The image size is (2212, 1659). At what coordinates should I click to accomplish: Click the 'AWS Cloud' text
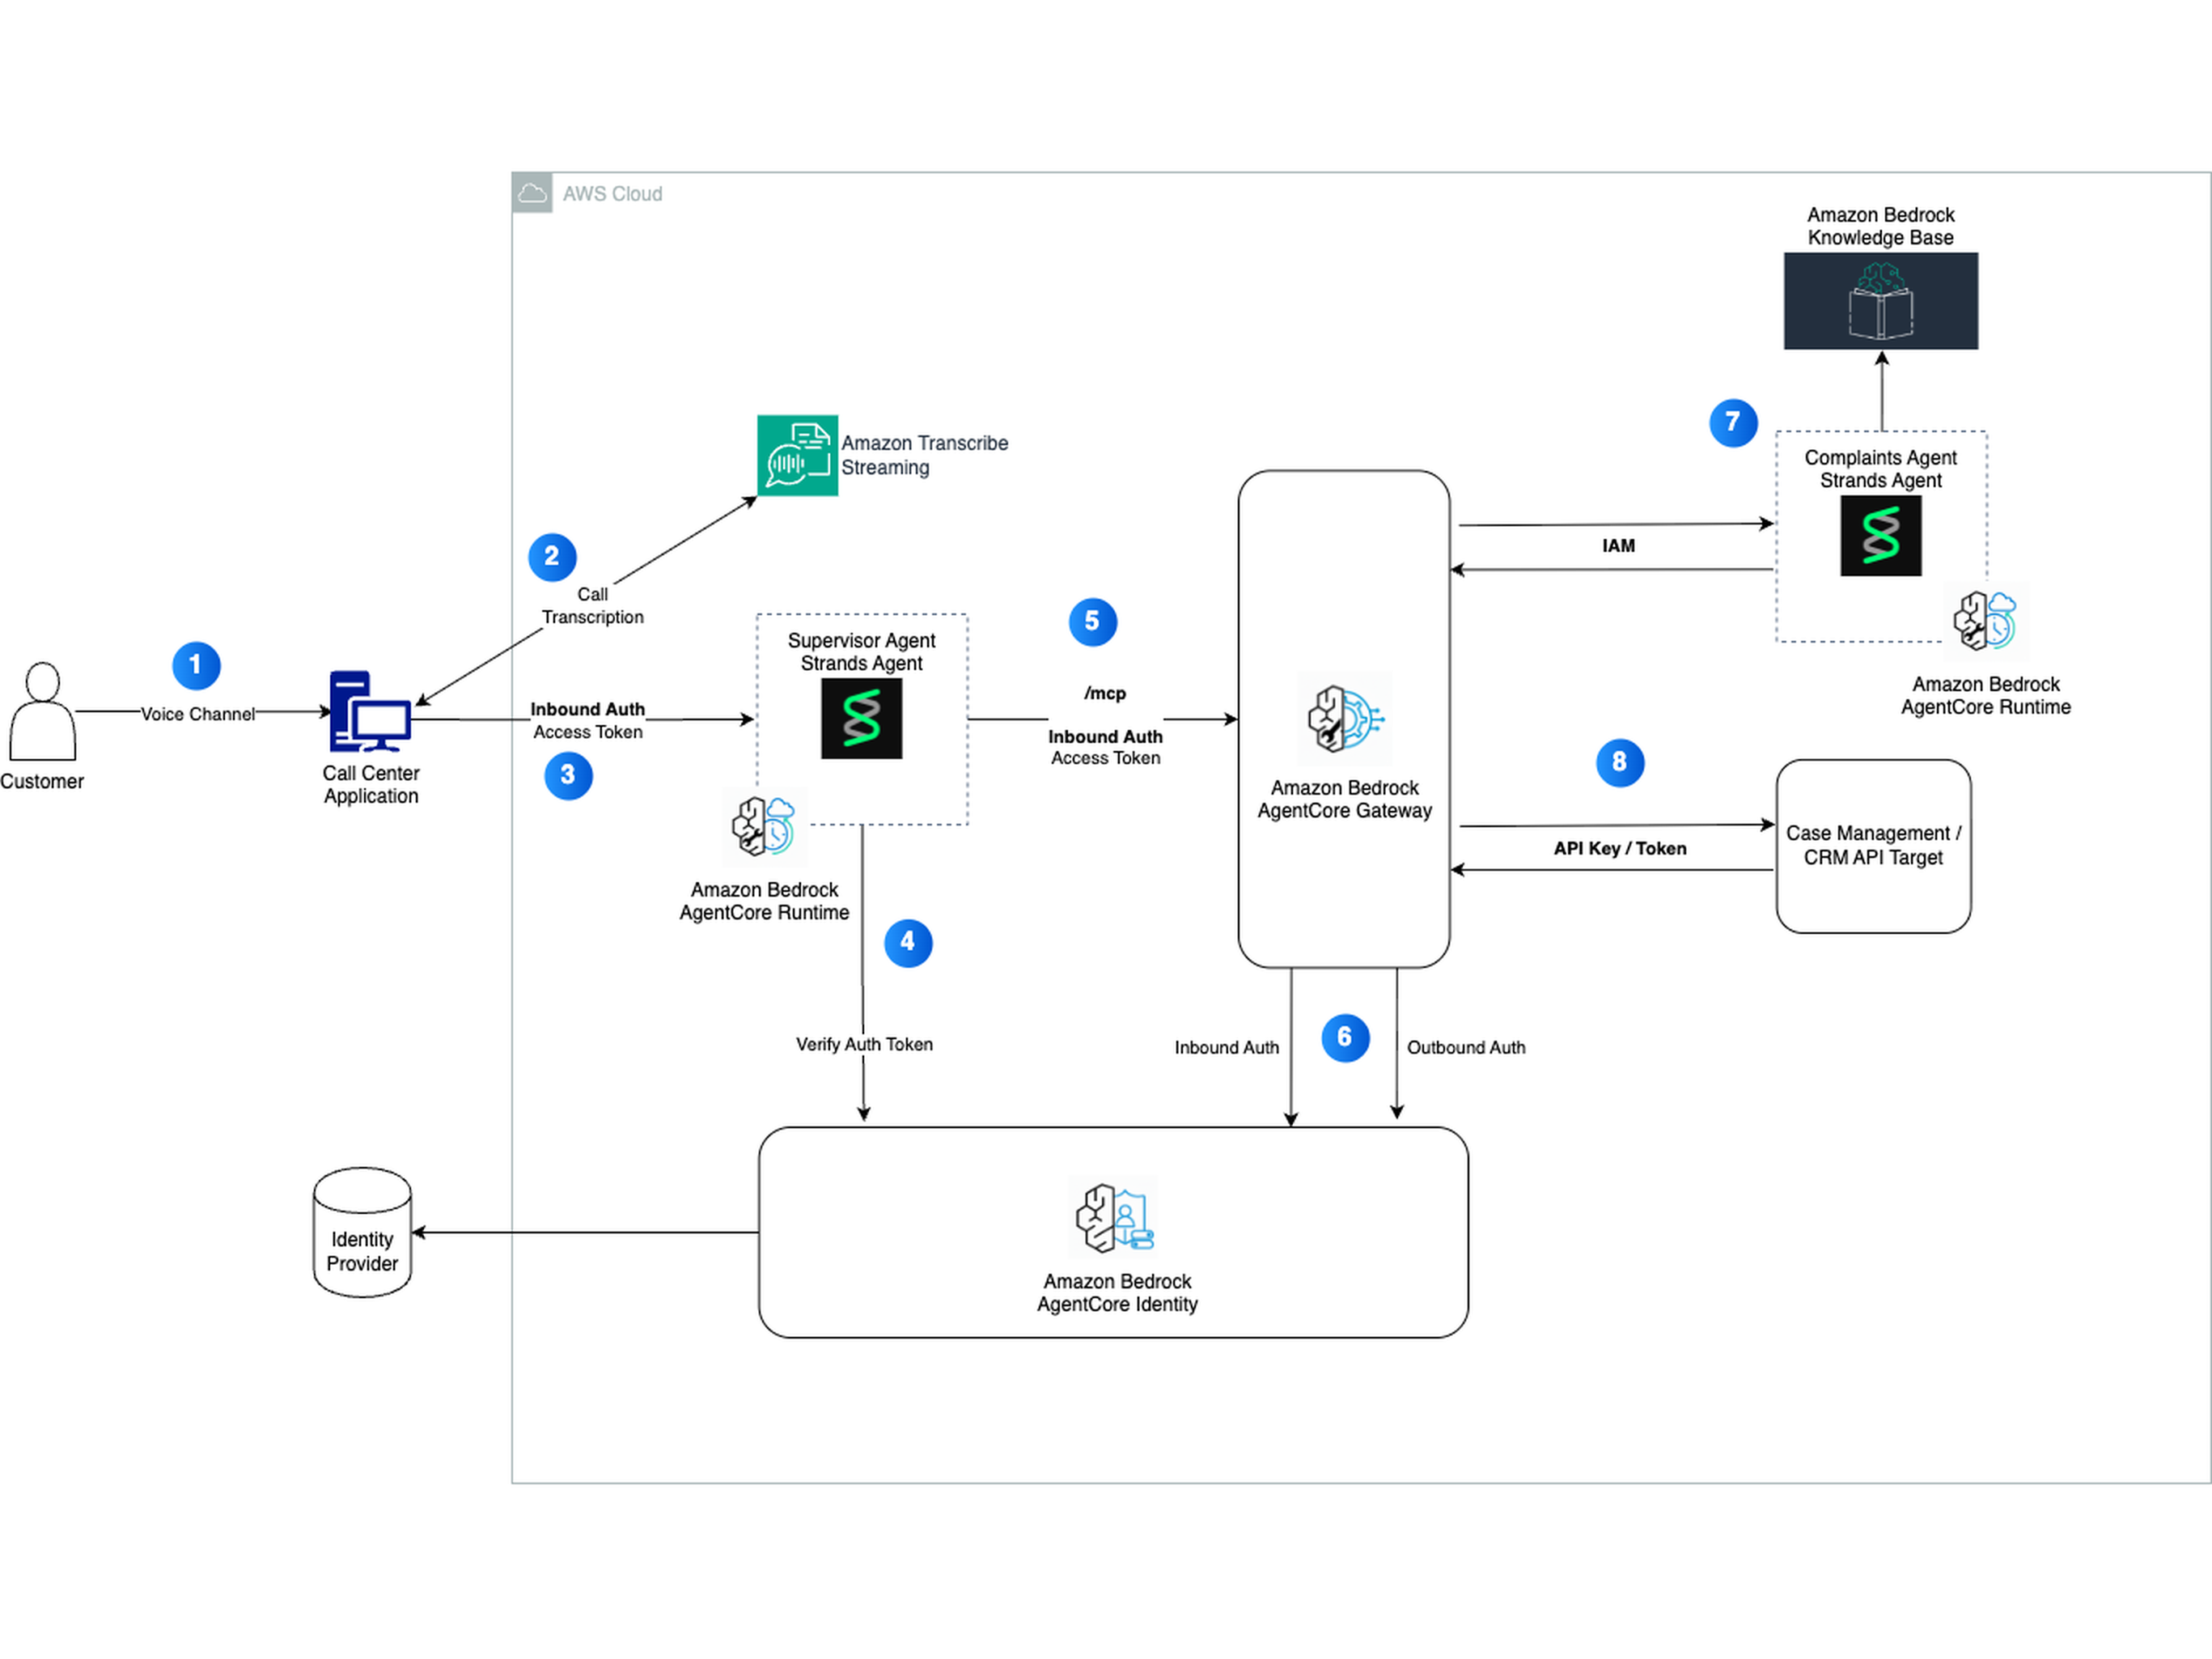612,194
